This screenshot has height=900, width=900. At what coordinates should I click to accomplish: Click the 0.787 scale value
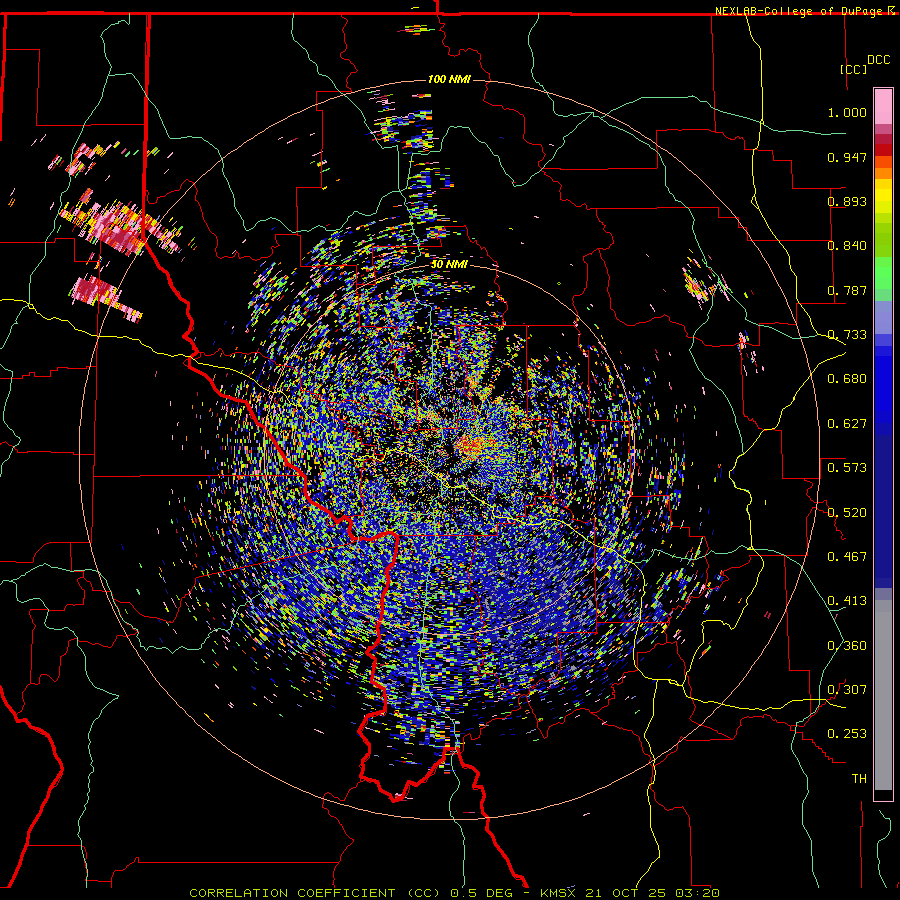pos(847,290)
